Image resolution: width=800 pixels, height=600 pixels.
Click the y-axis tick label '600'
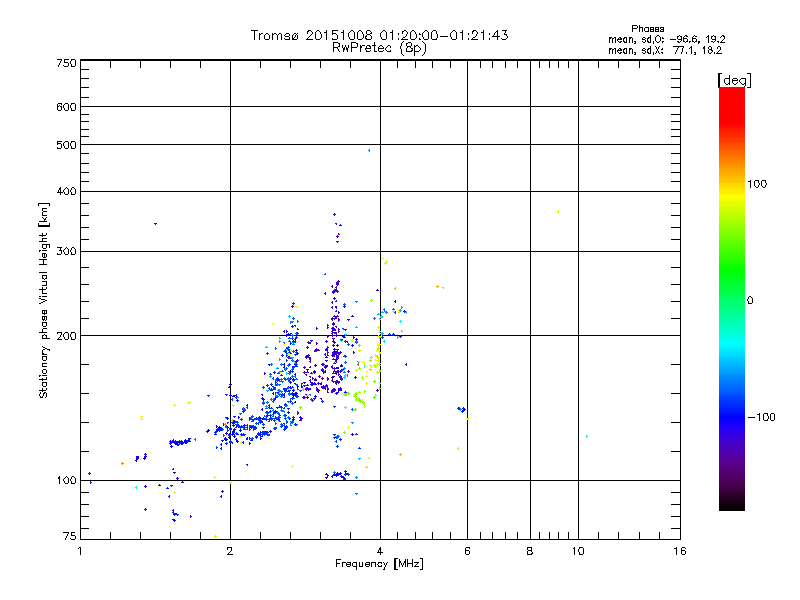[67, 107]
